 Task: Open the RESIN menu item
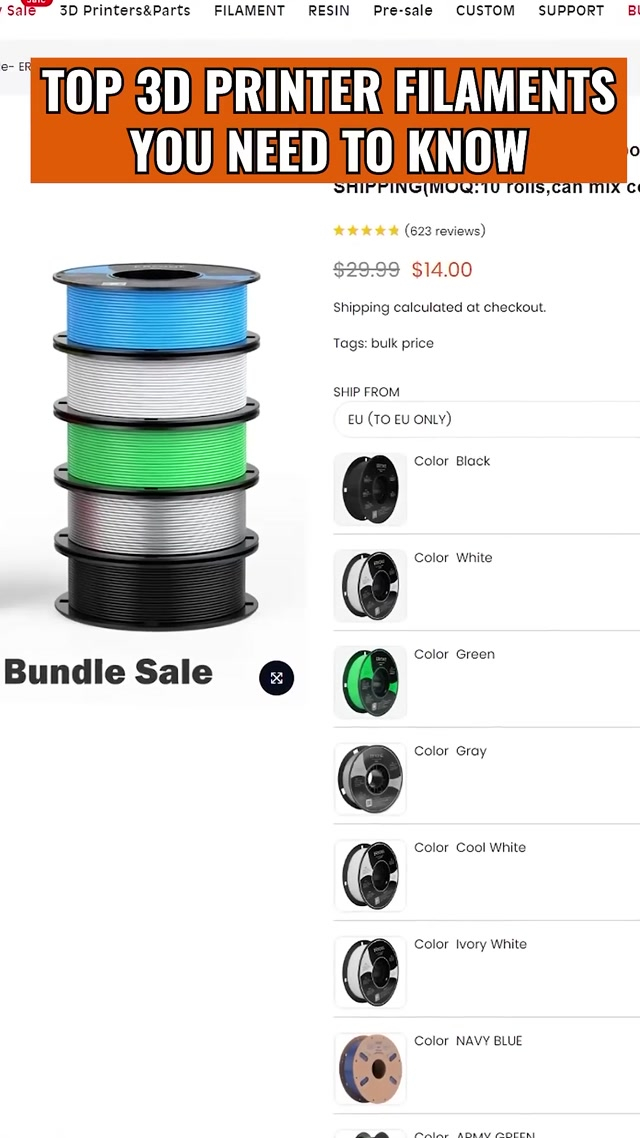coord(329,11)
